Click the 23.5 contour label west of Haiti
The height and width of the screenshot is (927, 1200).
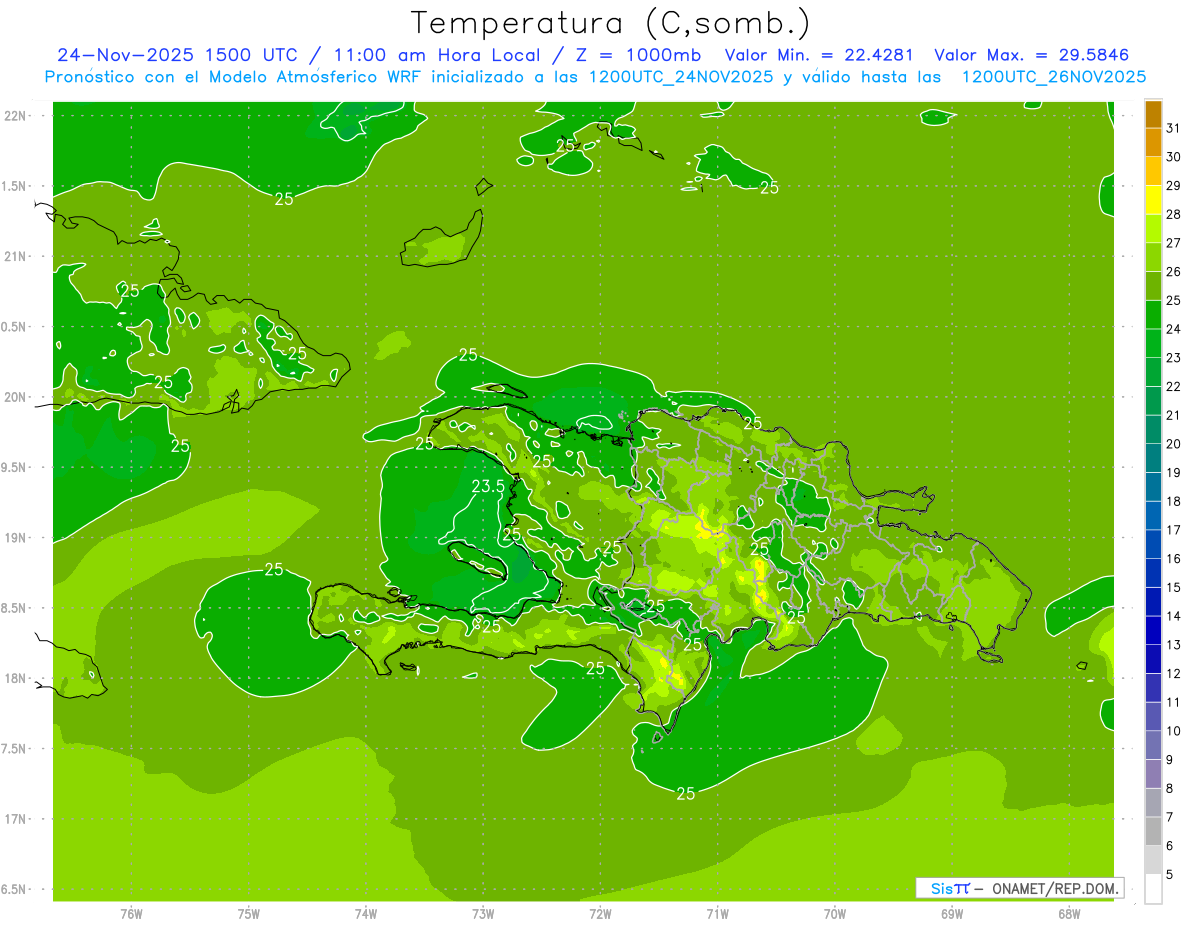487,486
